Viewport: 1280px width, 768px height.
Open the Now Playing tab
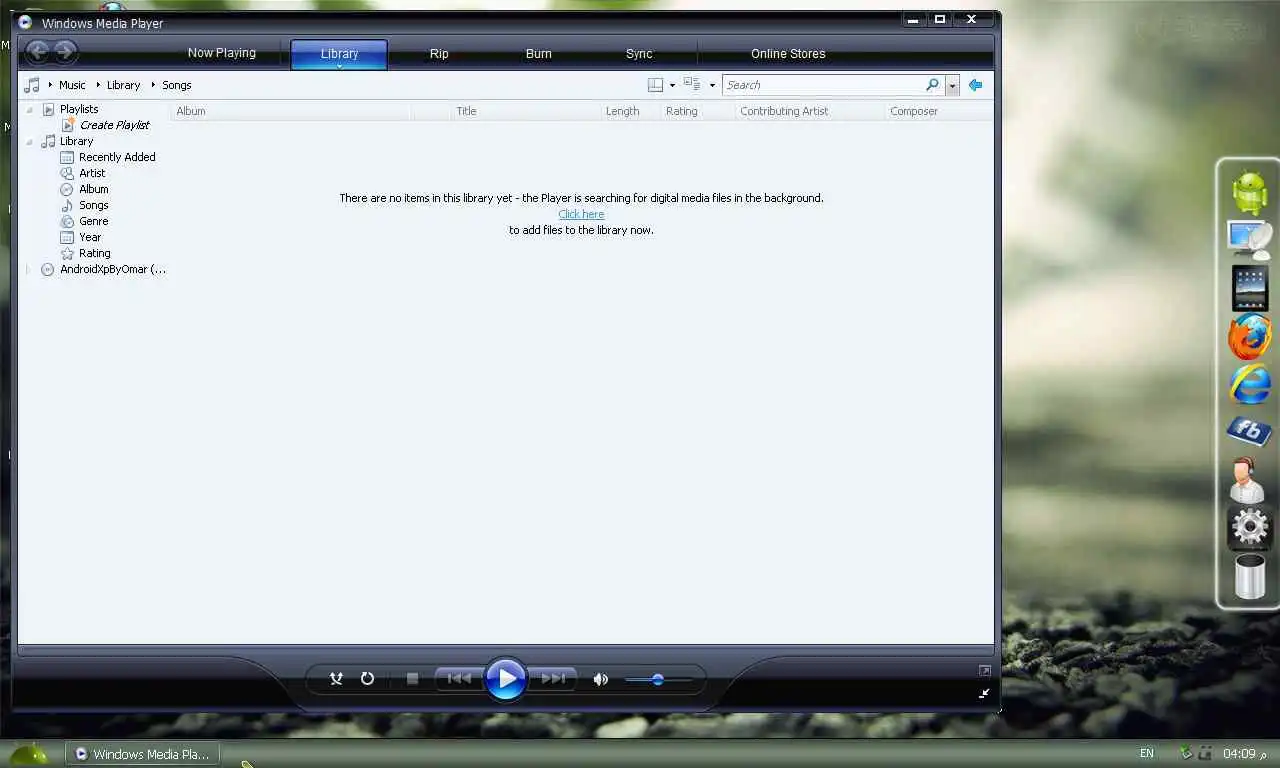(222, 53)
